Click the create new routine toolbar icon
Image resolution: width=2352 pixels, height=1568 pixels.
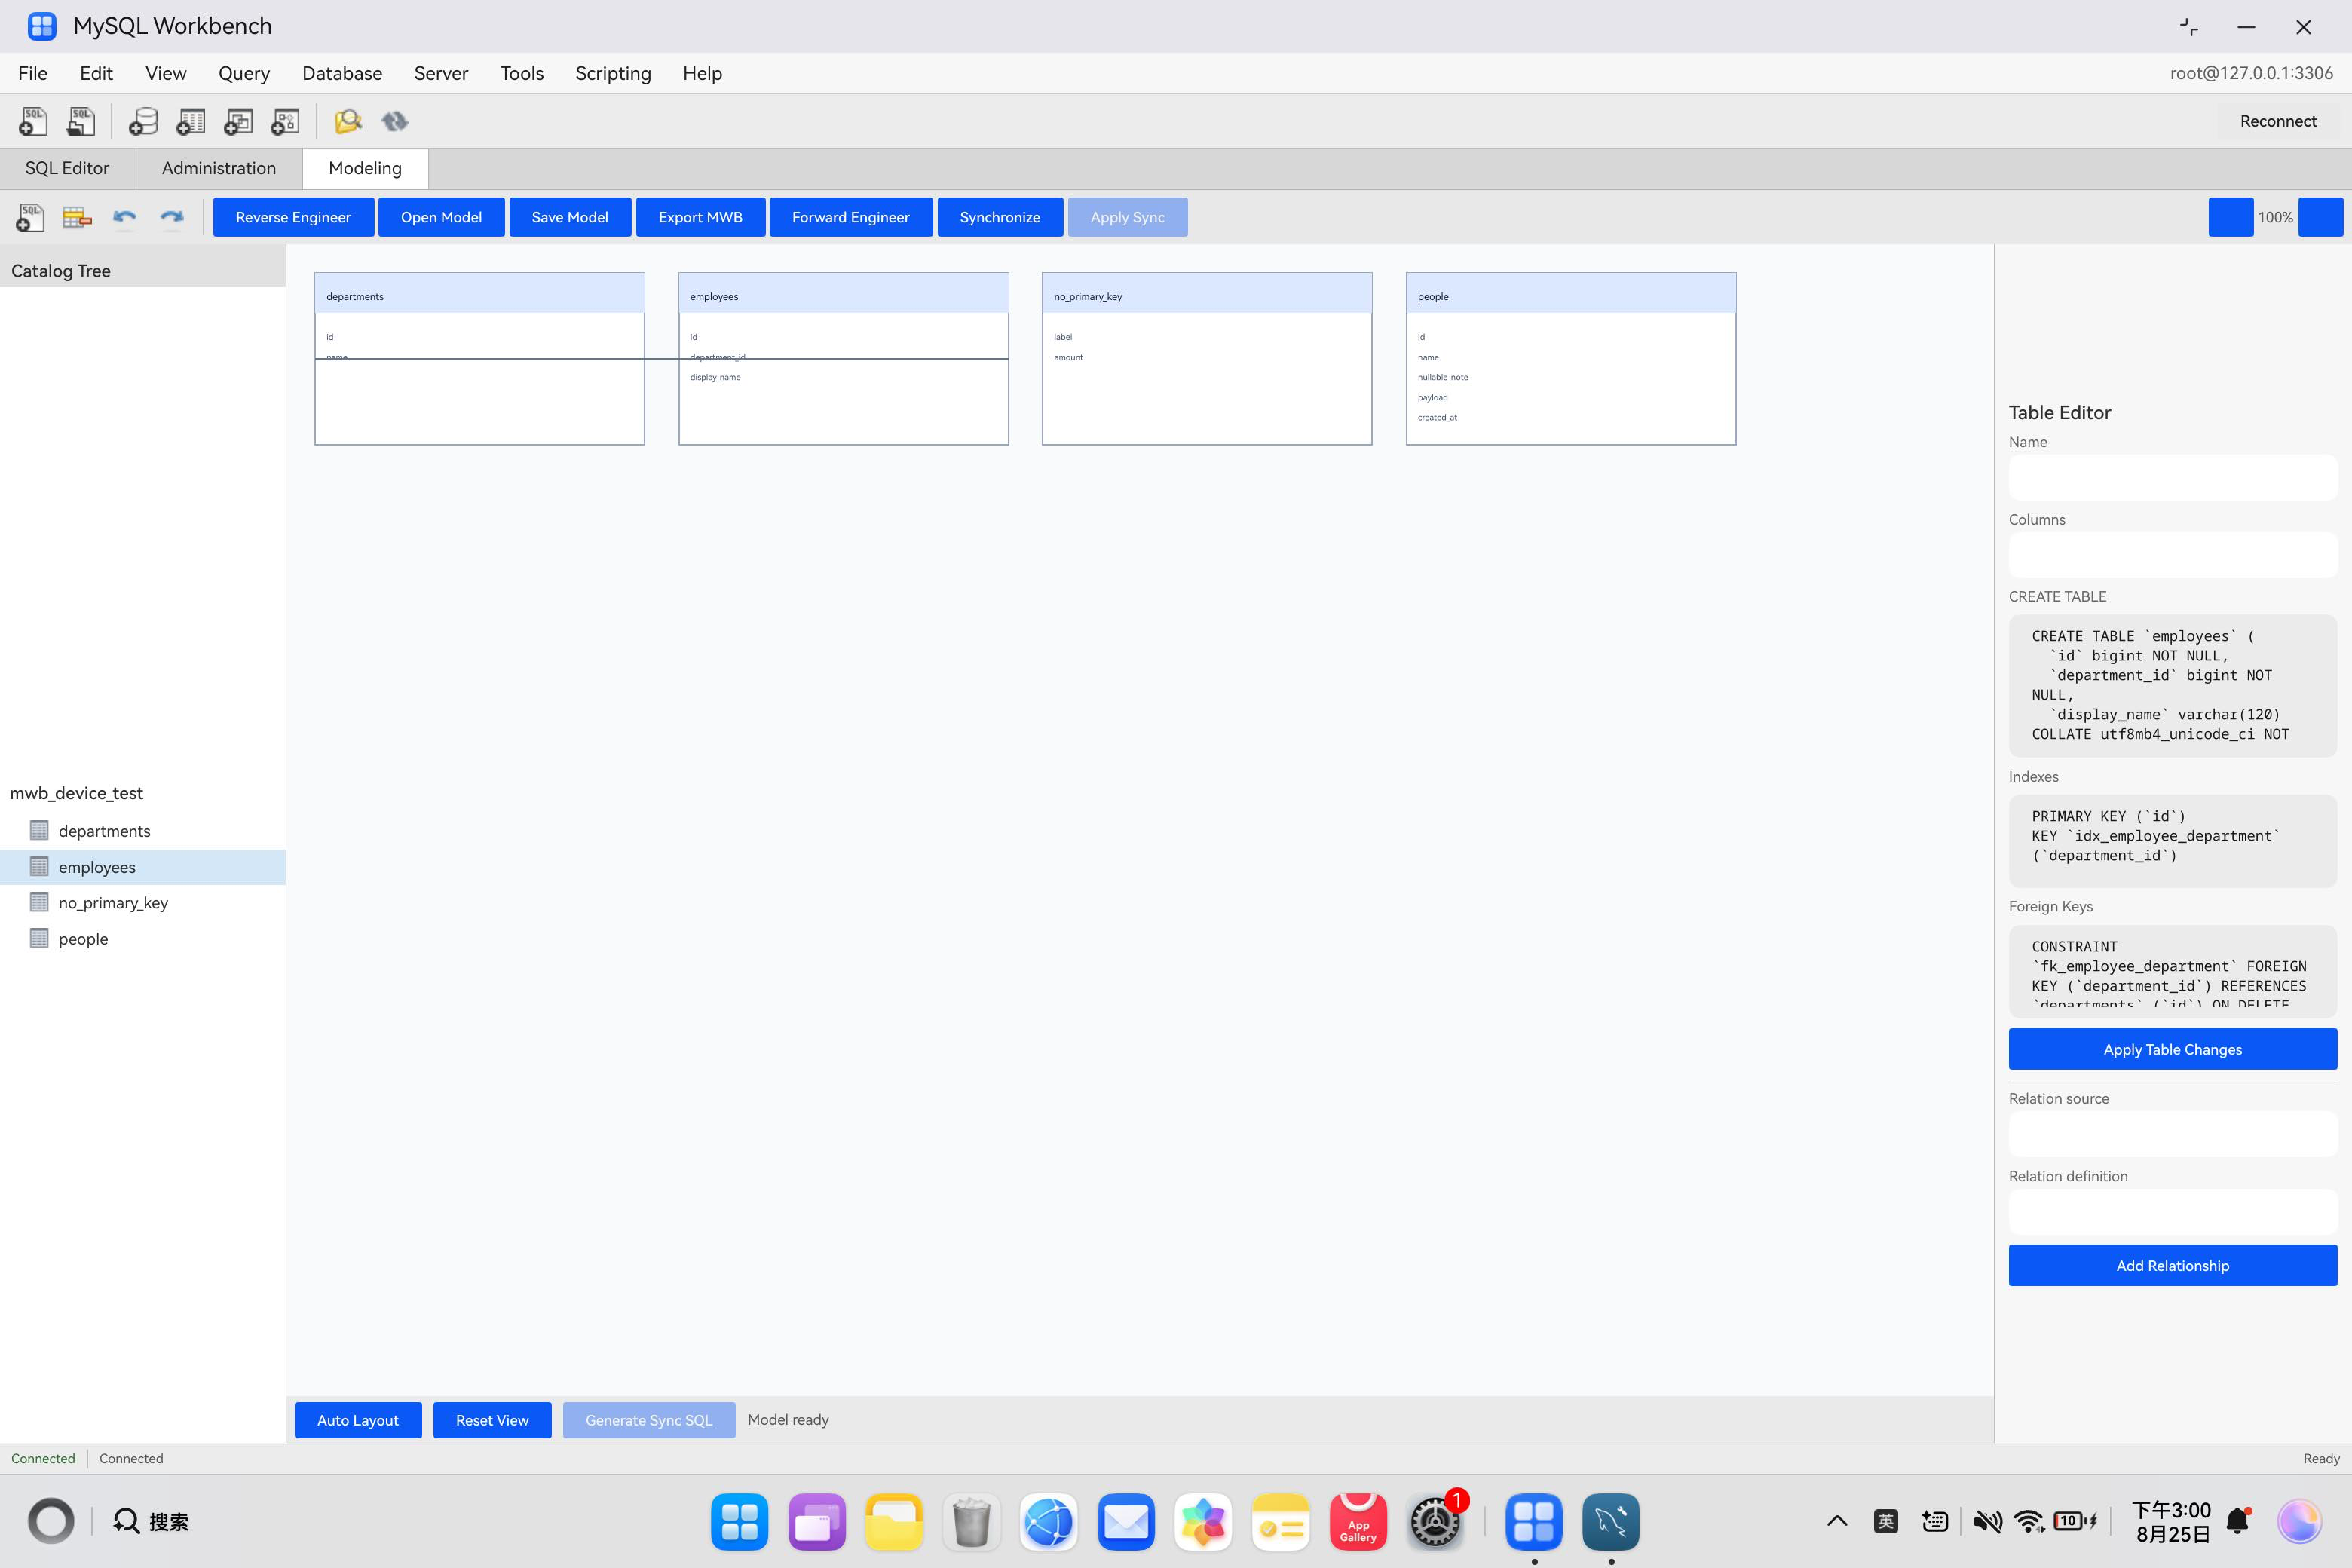pos(285,121)
